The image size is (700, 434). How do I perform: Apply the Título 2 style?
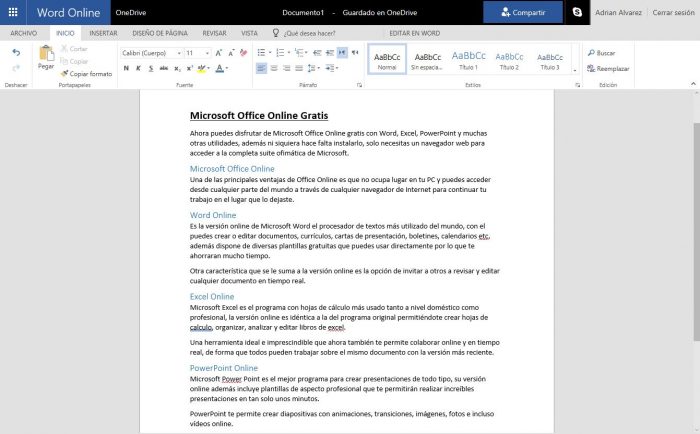(509, 59)
